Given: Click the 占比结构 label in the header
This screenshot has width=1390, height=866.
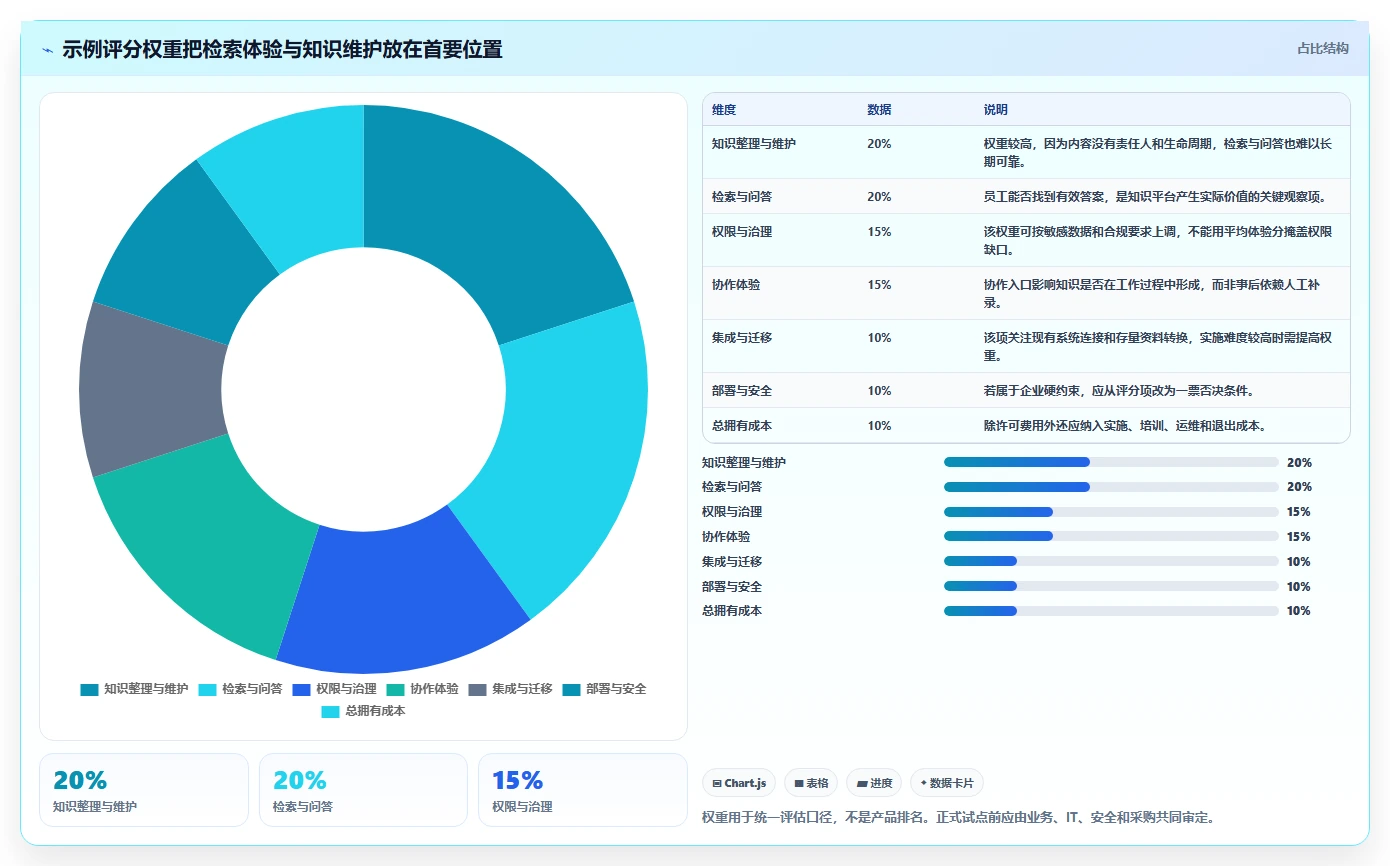Looking at the screenshot, I should pos(1322,48).
